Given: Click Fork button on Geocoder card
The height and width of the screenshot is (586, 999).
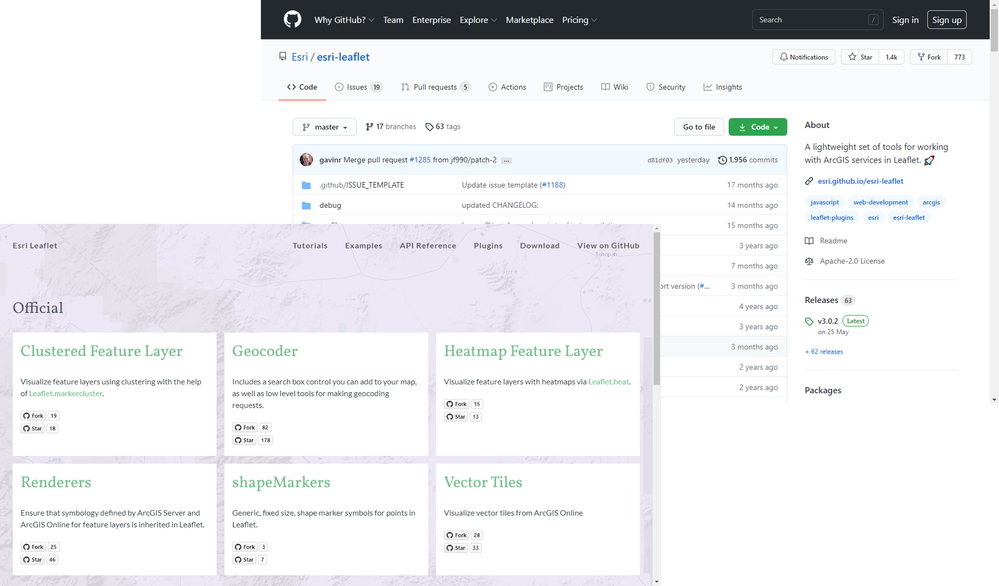Looking at the screenshot, I should (x=245, y=427).
